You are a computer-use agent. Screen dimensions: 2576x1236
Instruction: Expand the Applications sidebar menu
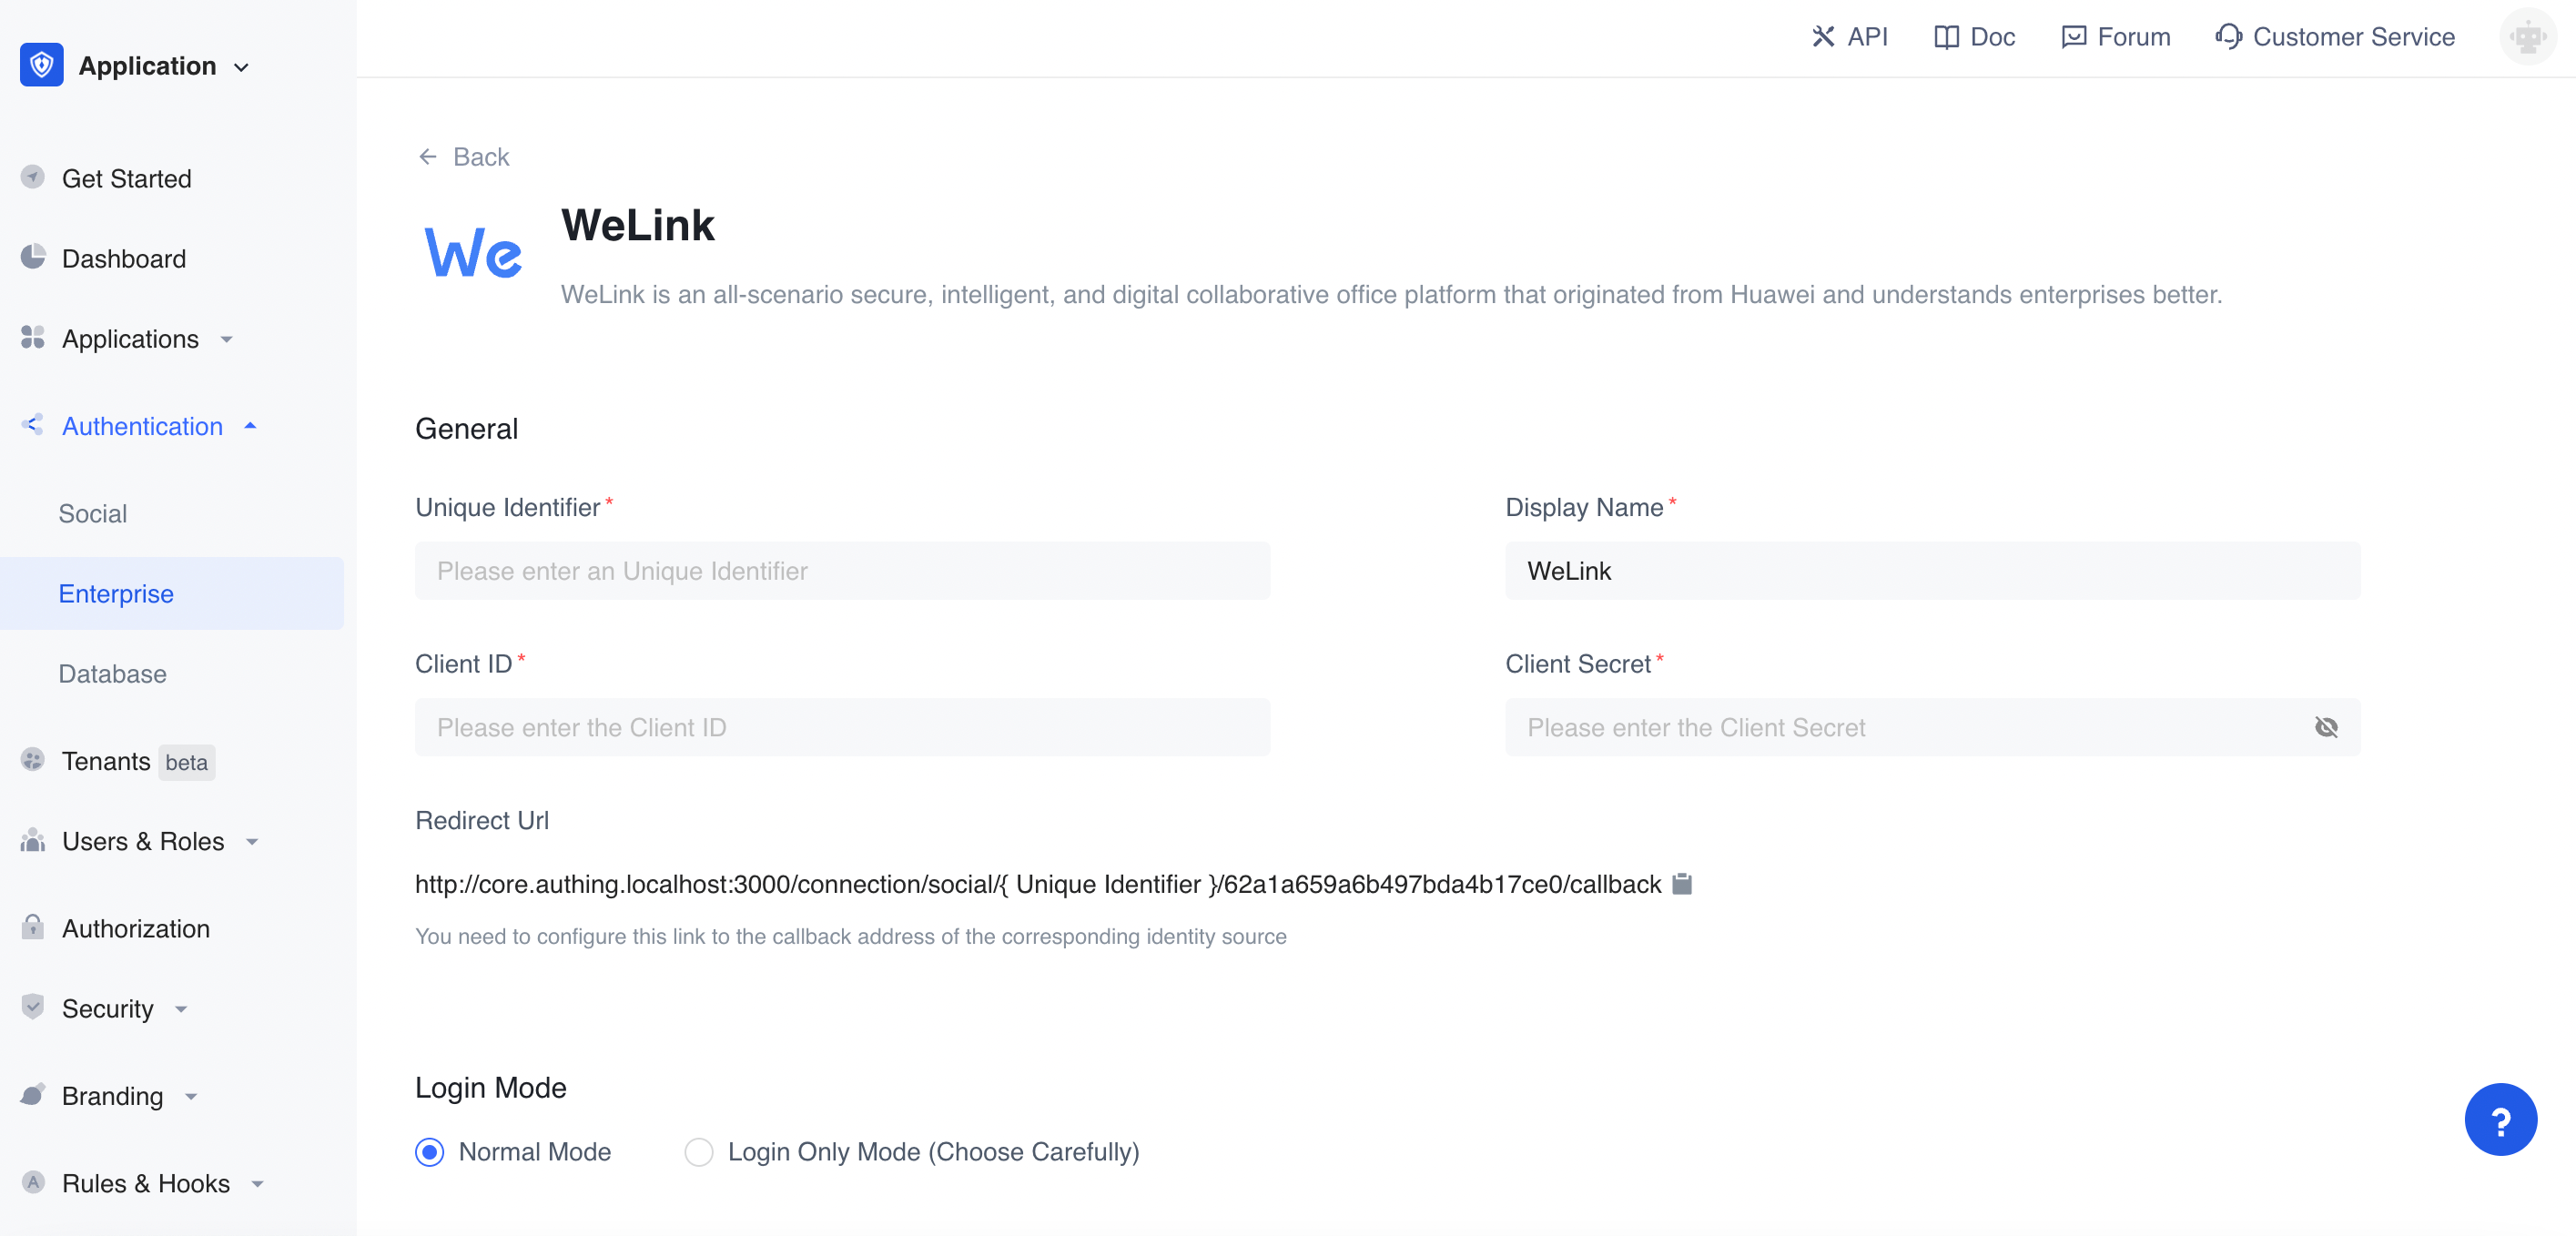click(x=130, y=339)
